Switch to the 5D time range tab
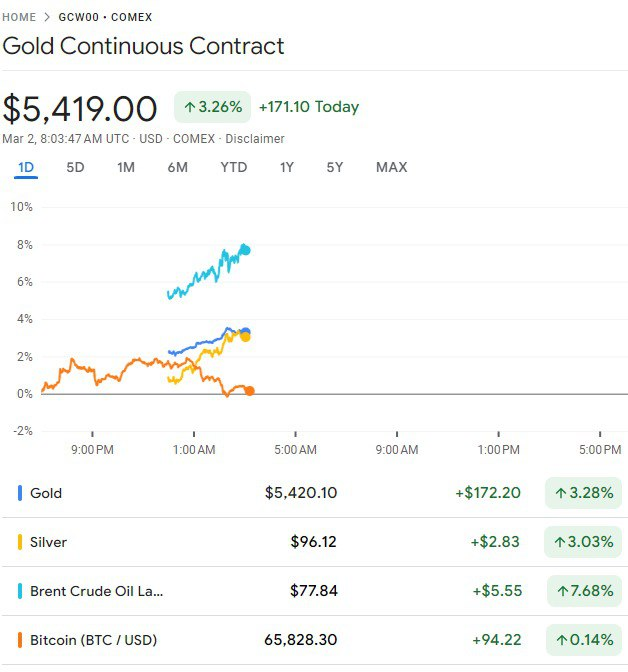628x672 pixels. (75, 167)
